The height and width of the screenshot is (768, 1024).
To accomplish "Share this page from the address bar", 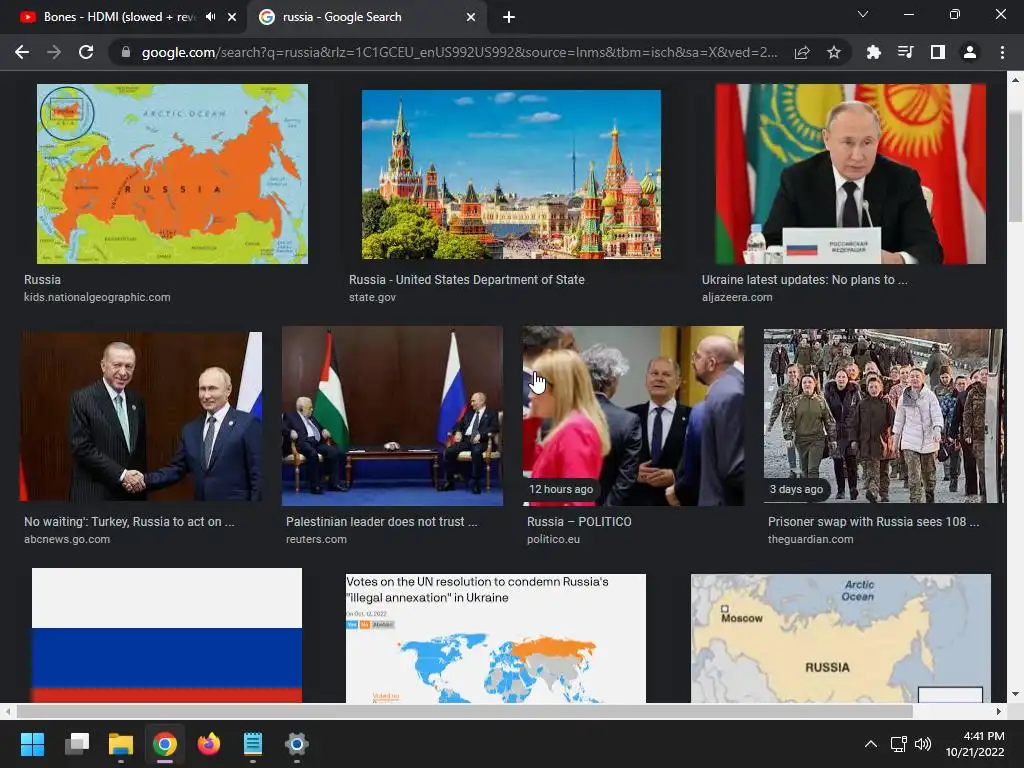I will [802, 52].
